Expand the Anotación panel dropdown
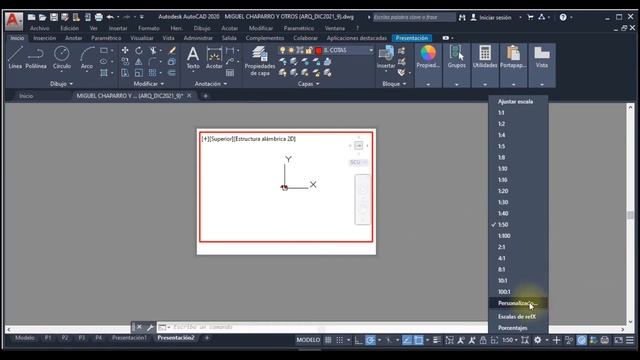640x360 pixels. 211,84
